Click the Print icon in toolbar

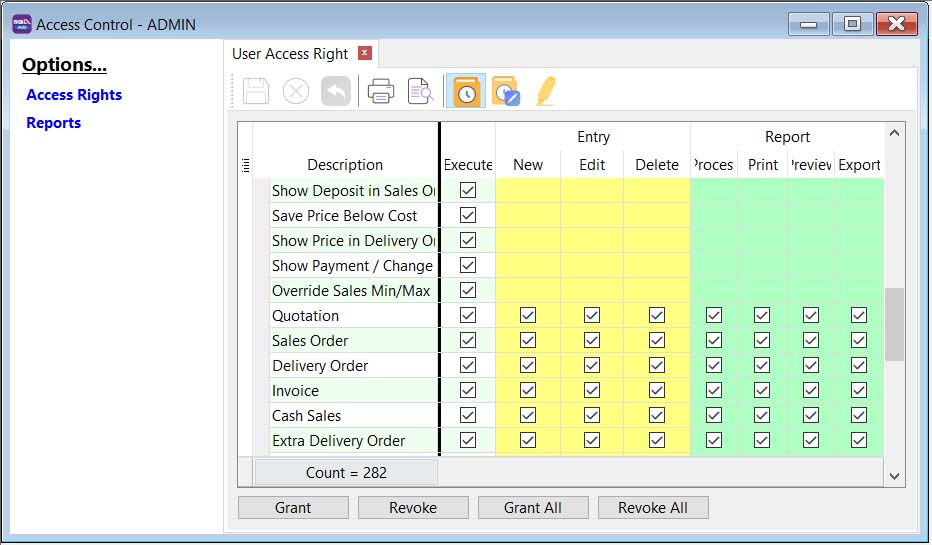pyautogui.click(x=380, y=92)
